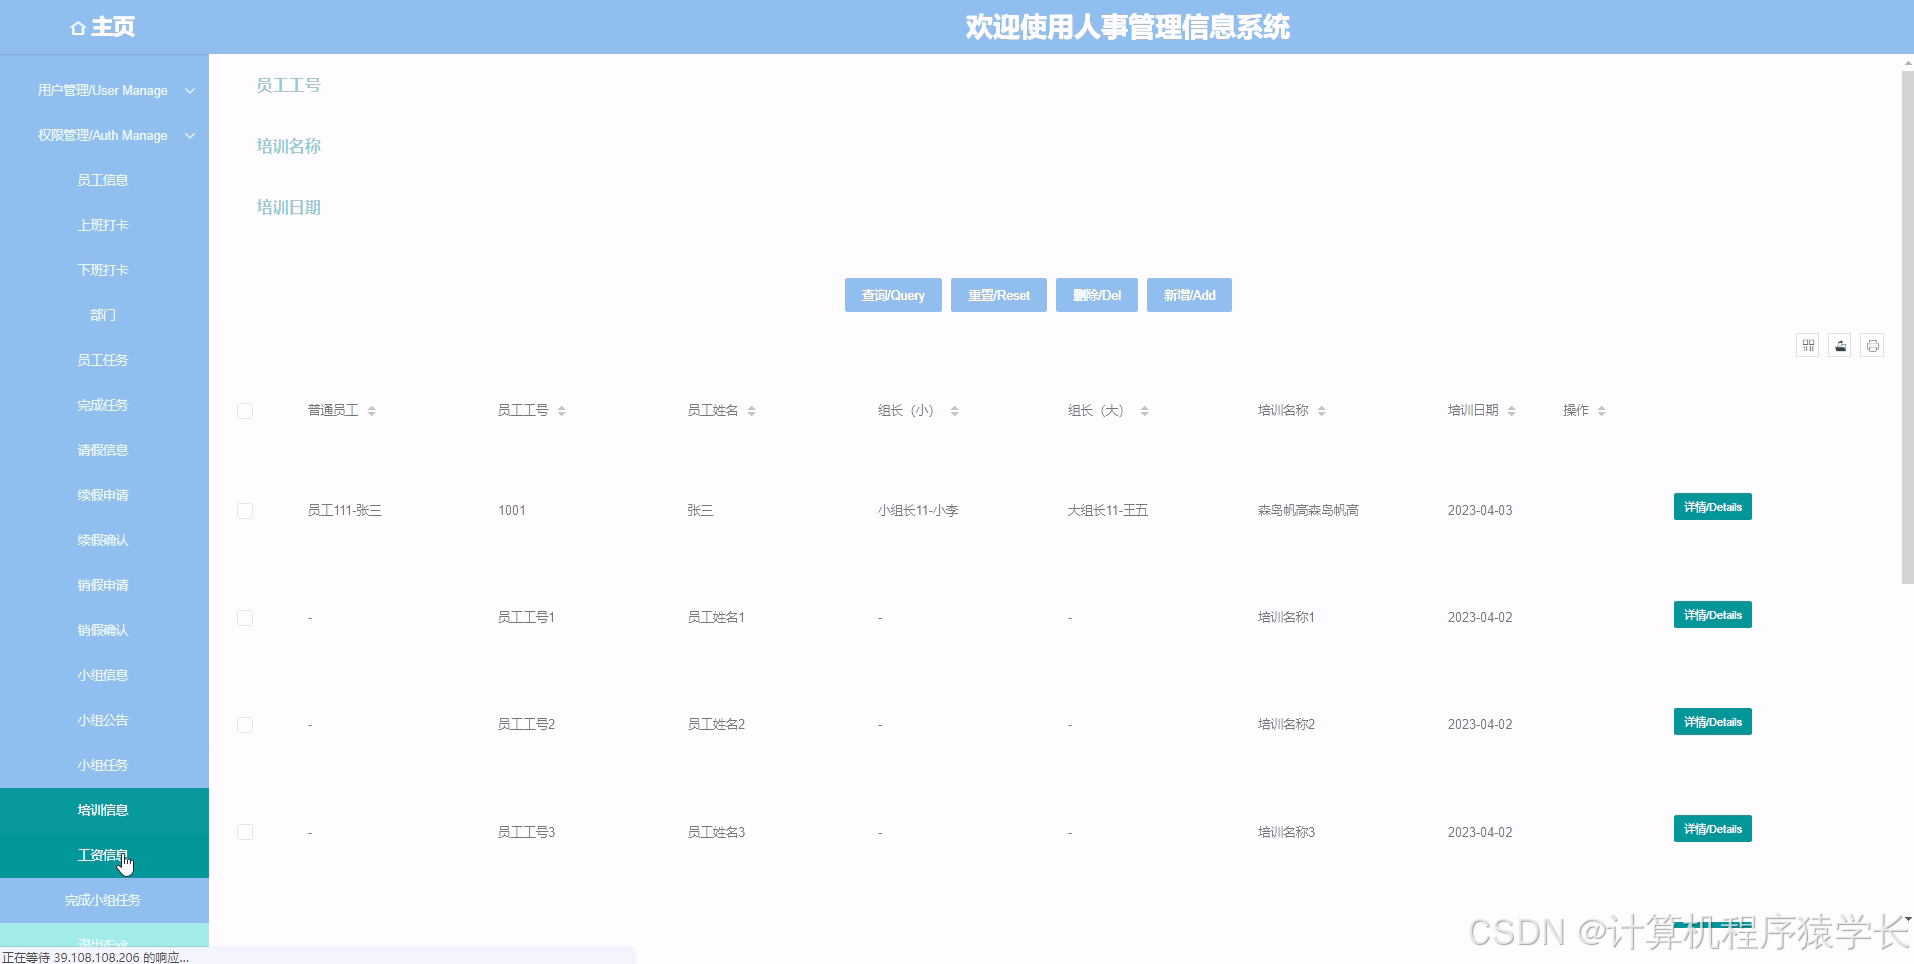Open the column display settings grid icon
The height and width of the screenshot is (964, 1914).
tap(1807, 345)
